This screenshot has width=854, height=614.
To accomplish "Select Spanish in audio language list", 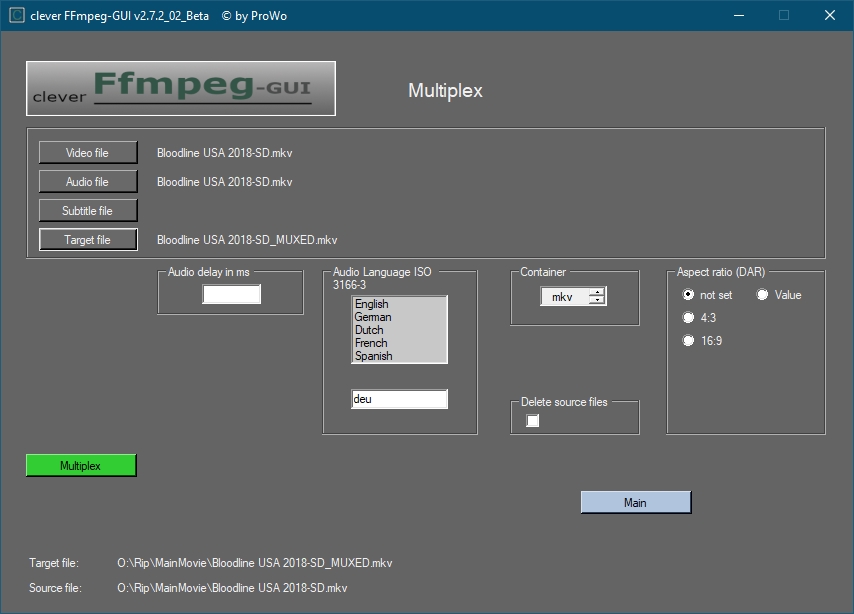I will (x=399, y=356).
